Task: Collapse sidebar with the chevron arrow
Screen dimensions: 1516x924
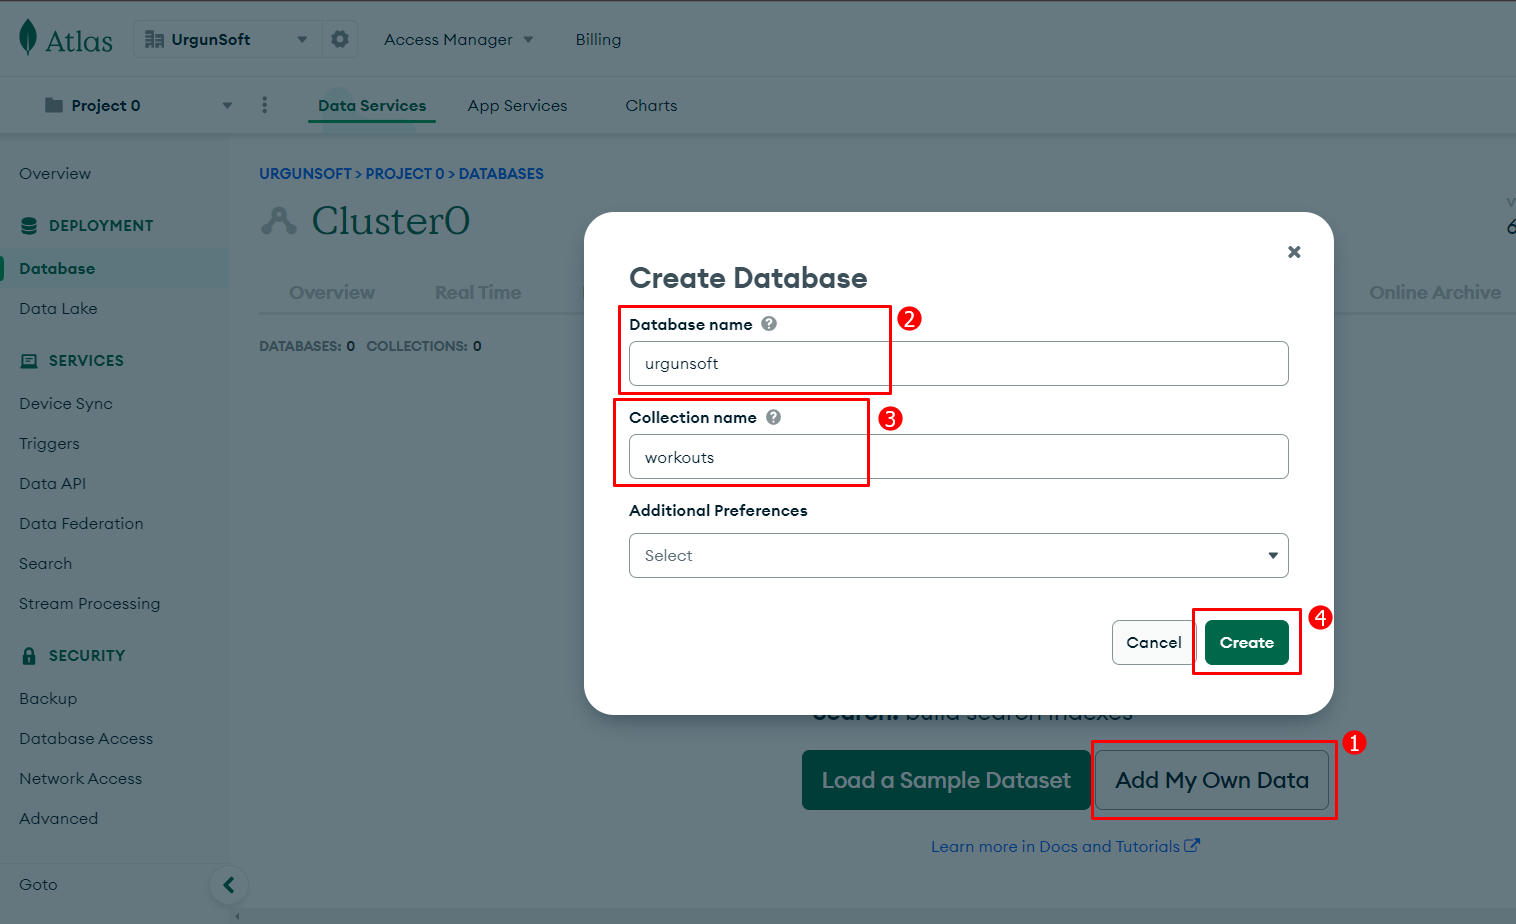Action: click(228, 885)
